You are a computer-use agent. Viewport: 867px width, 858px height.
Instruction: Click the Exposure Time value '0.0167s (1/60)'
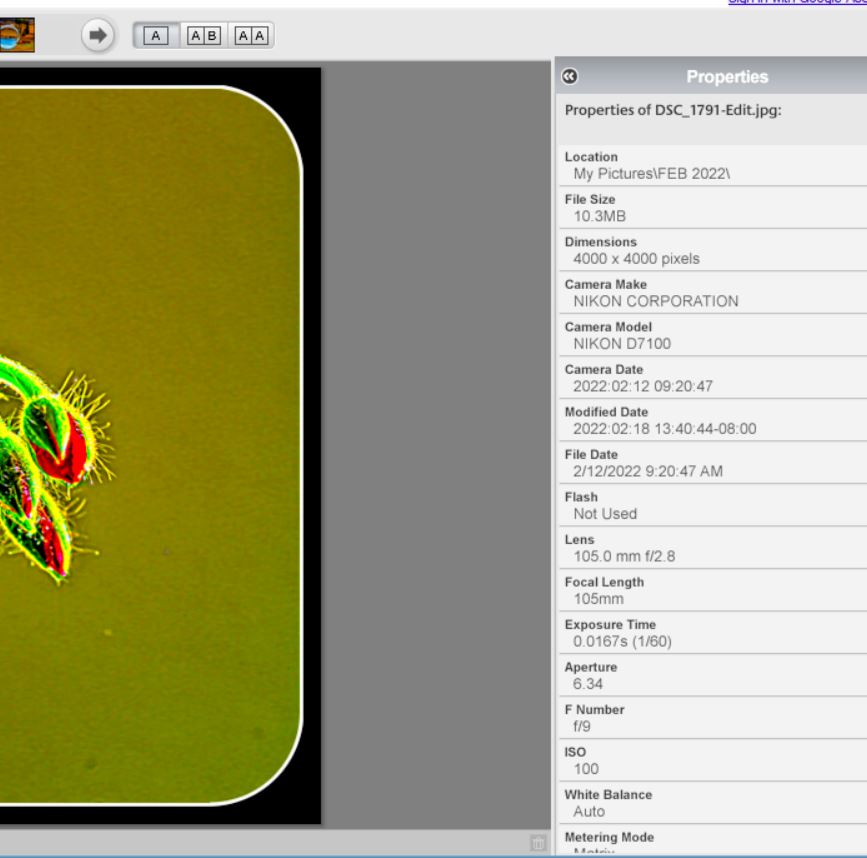pyautogui.click(x=623, y=642)
